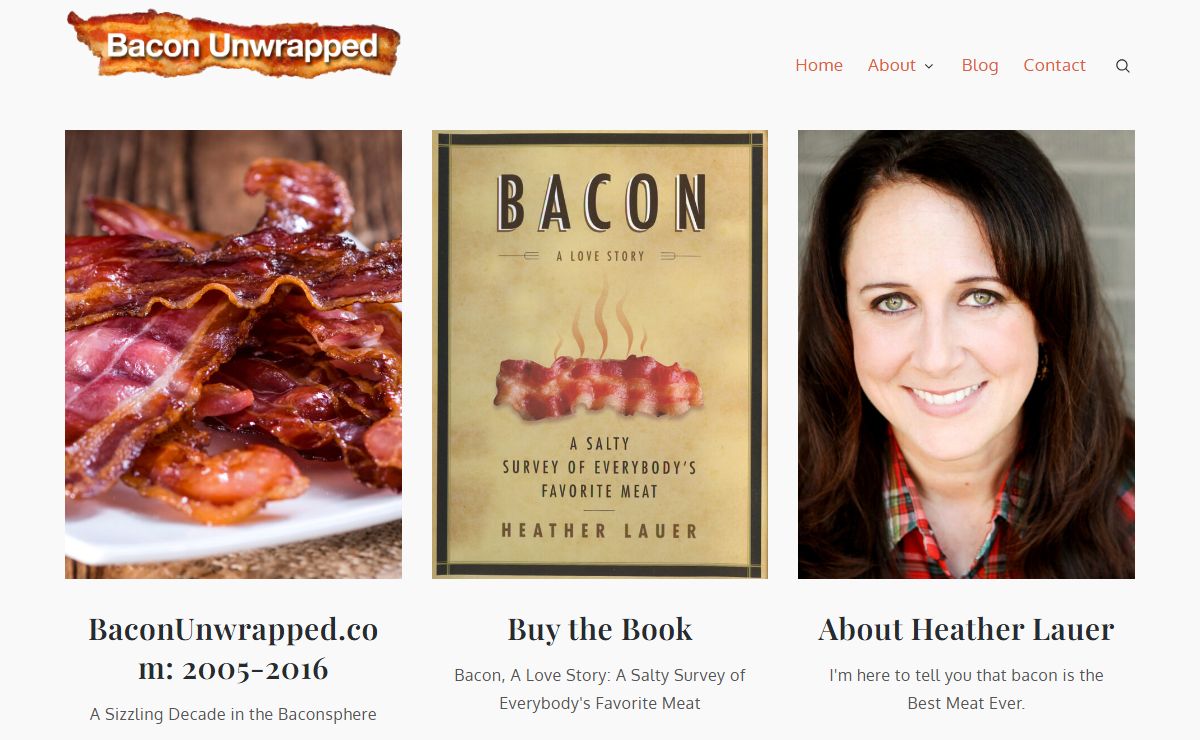Click the HEATHER LAUER author name on book cover
1200x740 pixels.
(x=600, y=531)
